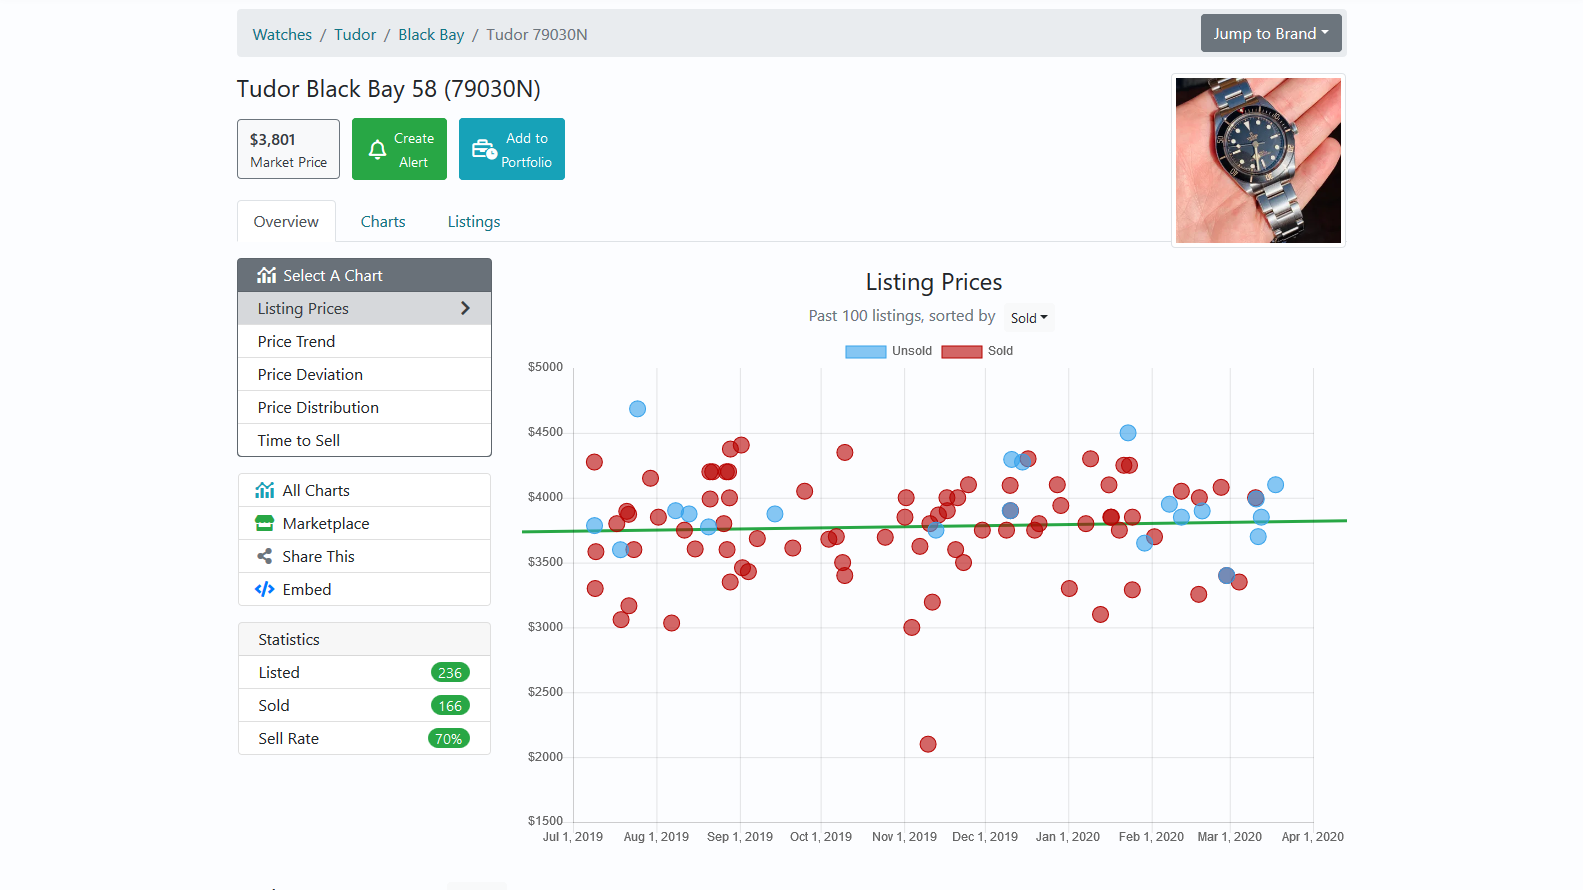Click the Create Alert button
Screen dimensions: 1583x890
pos(399,149)
